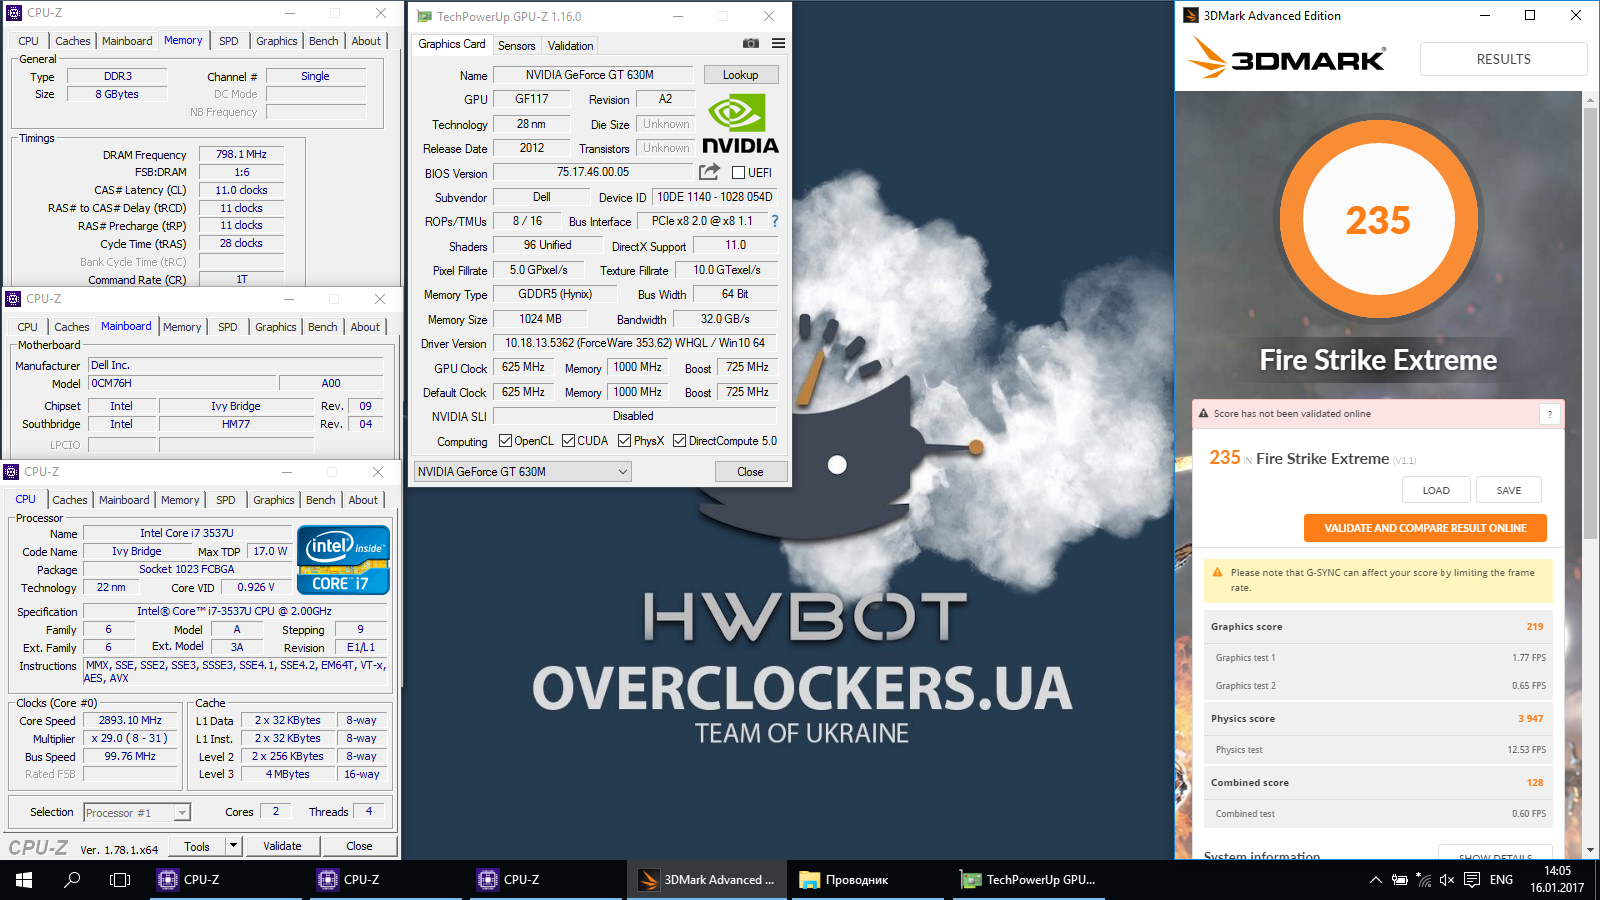Click the muted volume tray icon
1600x900 pixels.
click(1447, 880)
